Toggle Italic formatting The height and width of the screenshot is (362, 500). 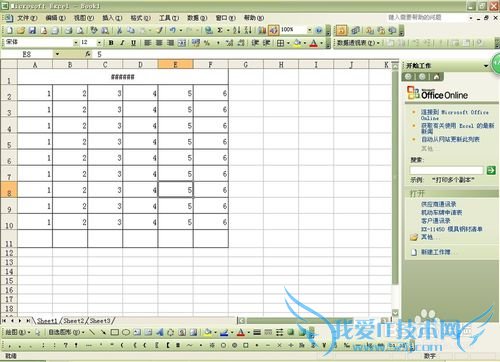[x=122, y=43]
